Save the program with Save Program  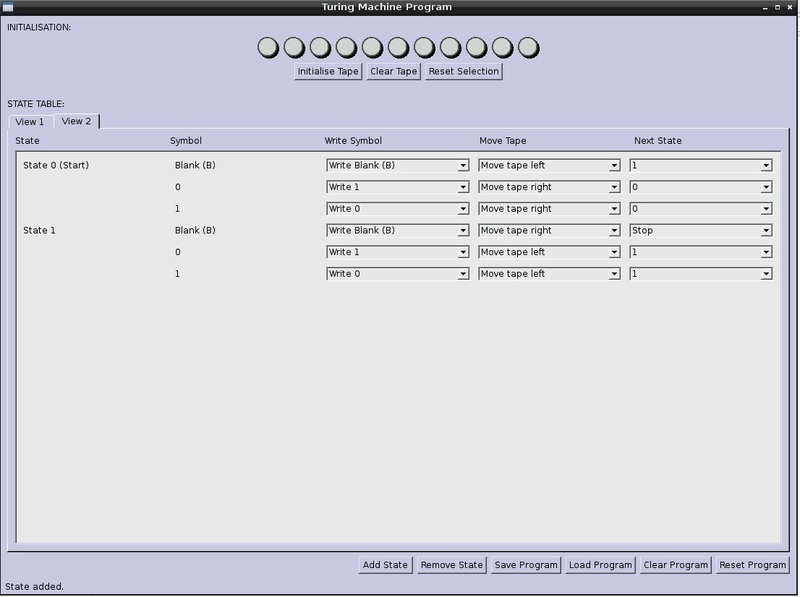tap(526, 565)
